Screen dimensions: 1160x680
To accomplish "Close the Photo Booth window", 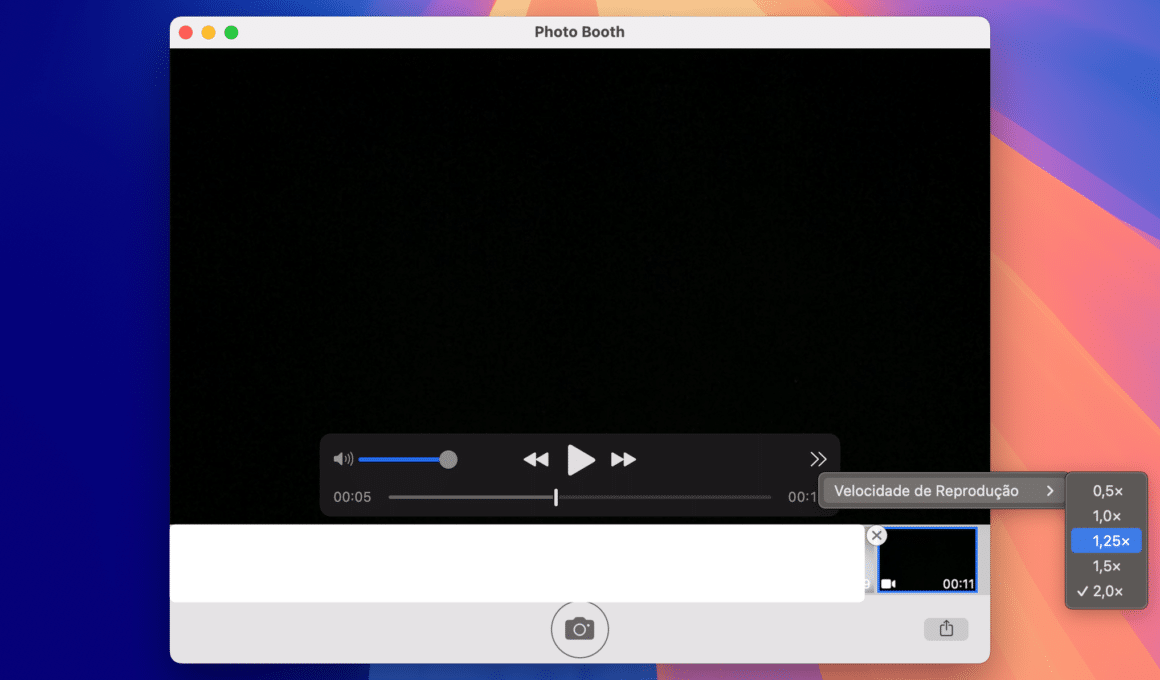I will point(186,33).
